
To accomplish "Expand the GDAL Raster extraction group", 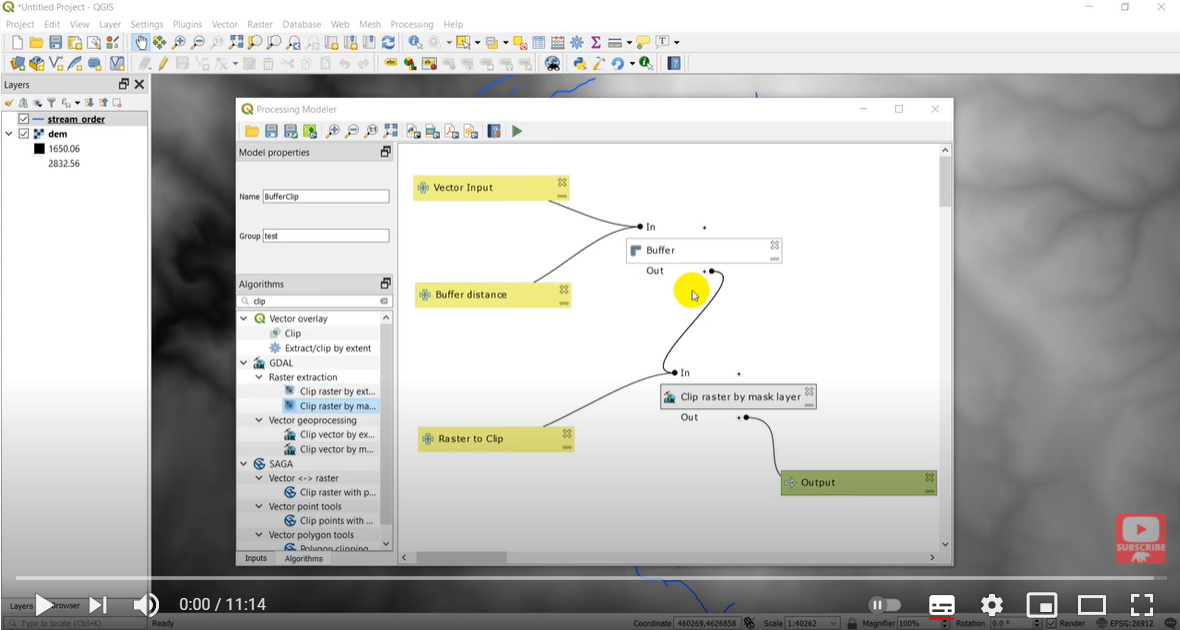I will click(x=257, y=377).
